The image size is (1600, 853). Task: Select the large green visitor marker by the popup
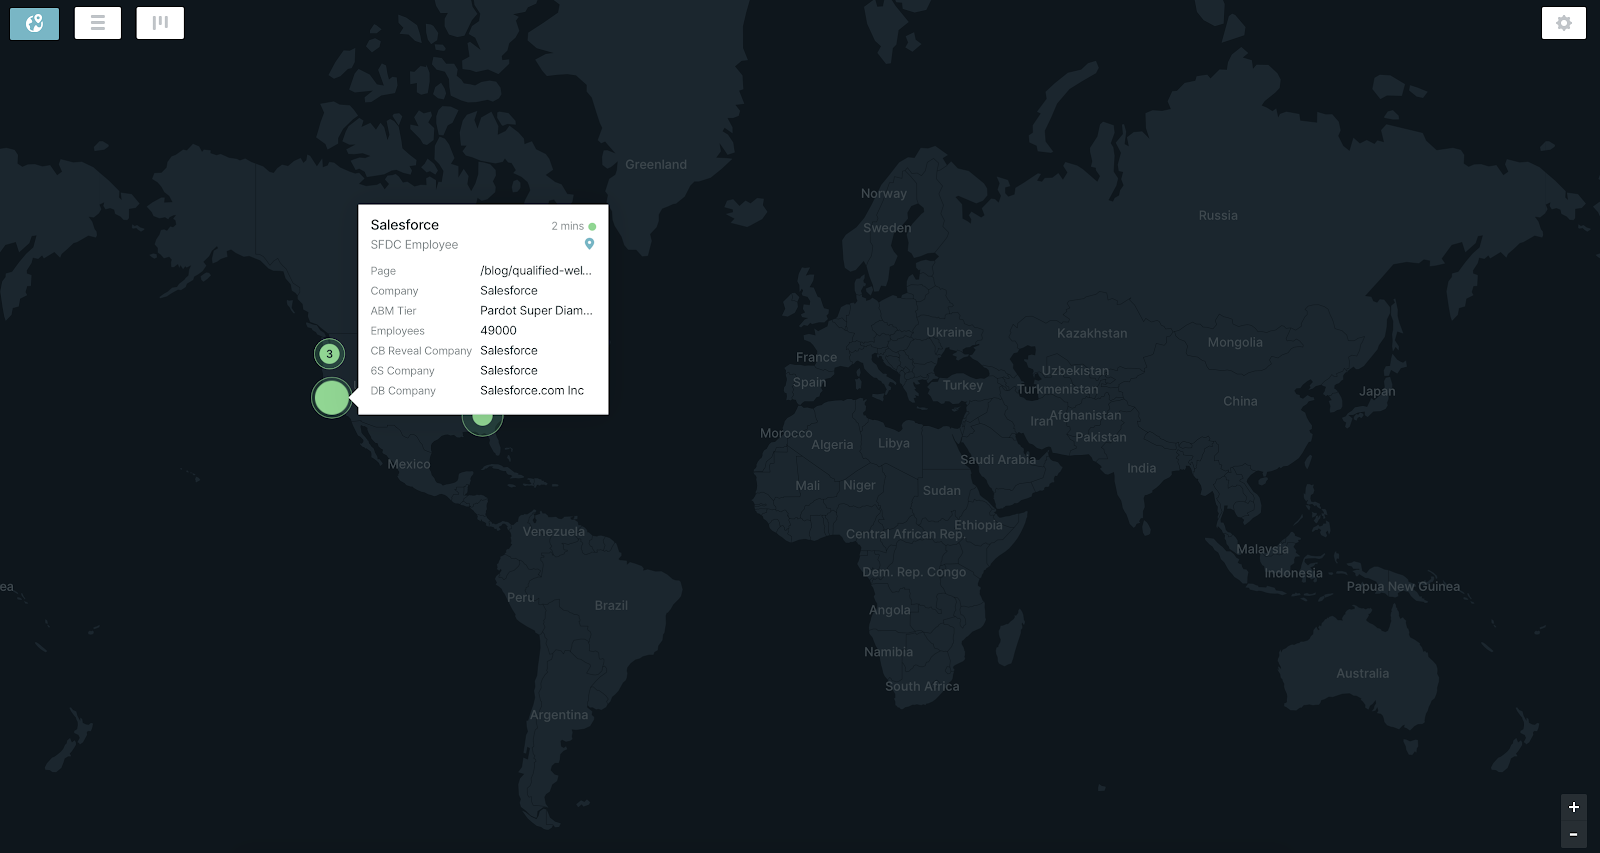[331, 398]
